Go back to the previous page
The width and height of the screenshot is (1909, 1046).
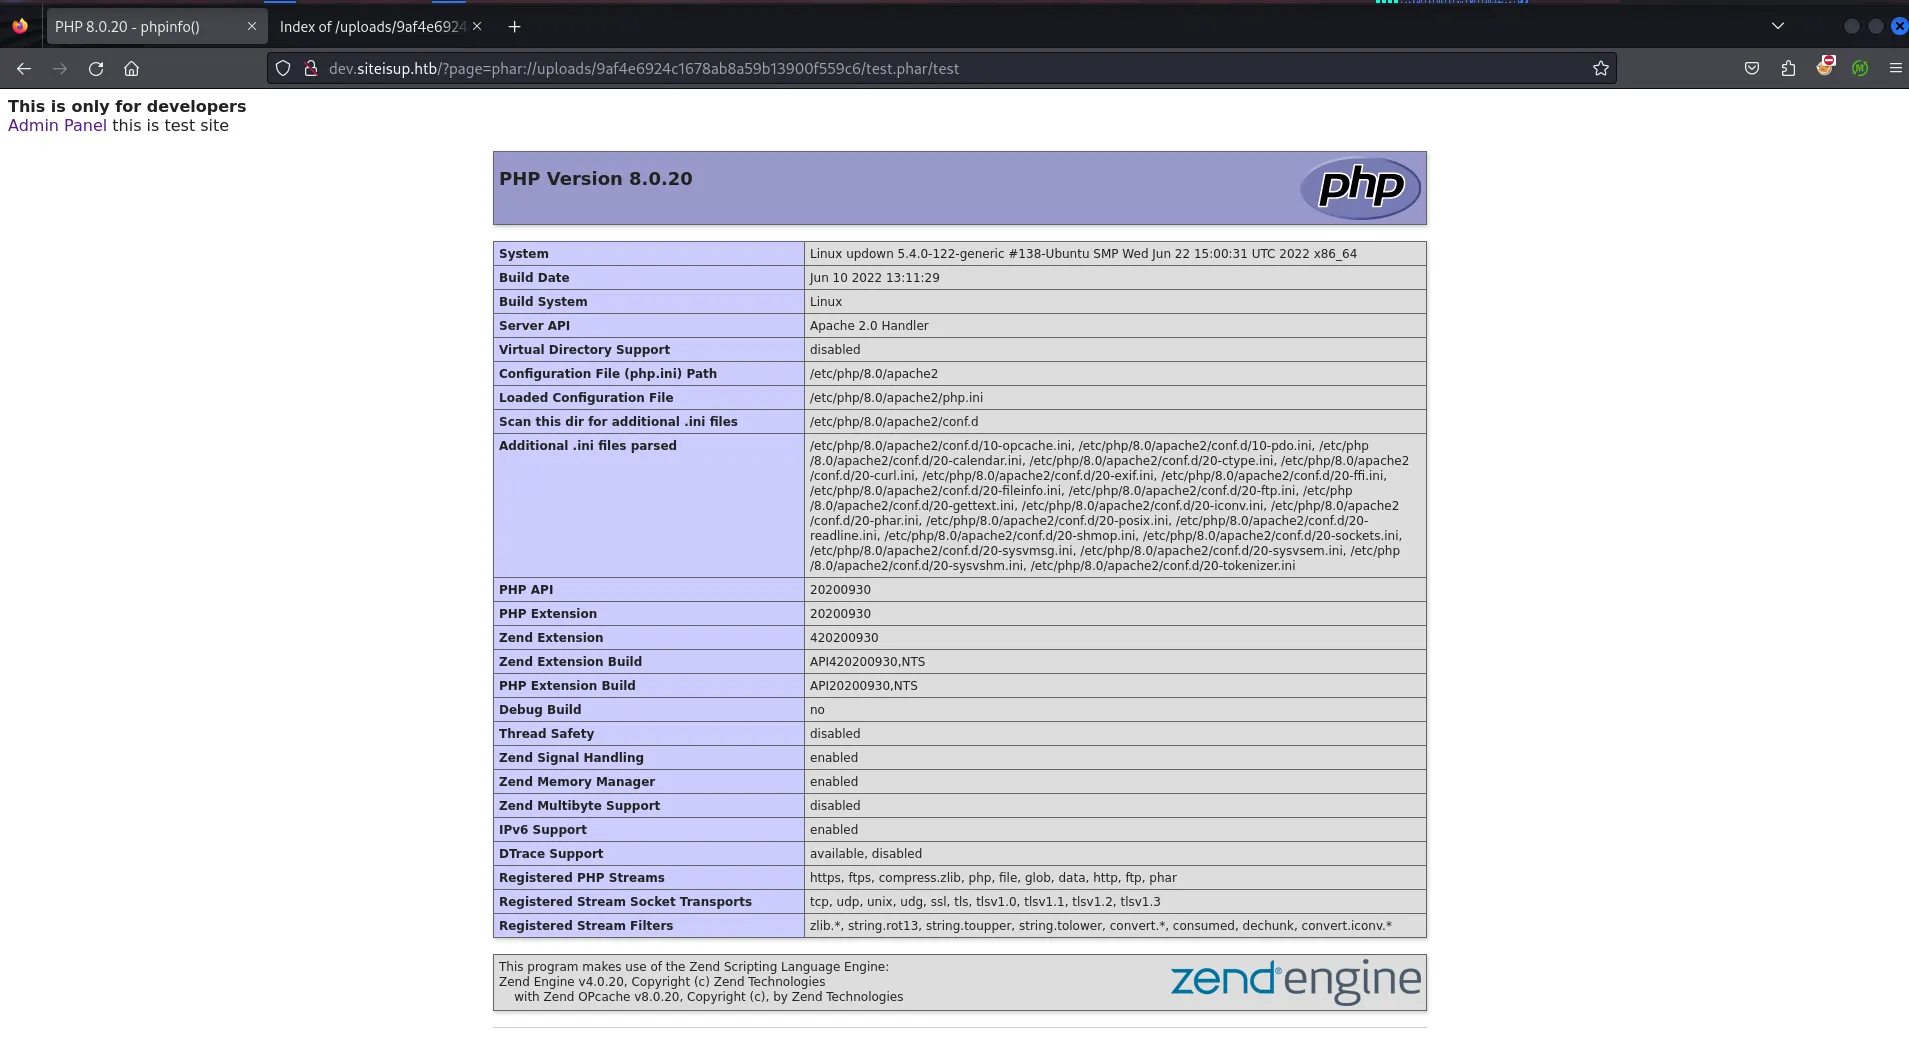click(x=24, y=69)
